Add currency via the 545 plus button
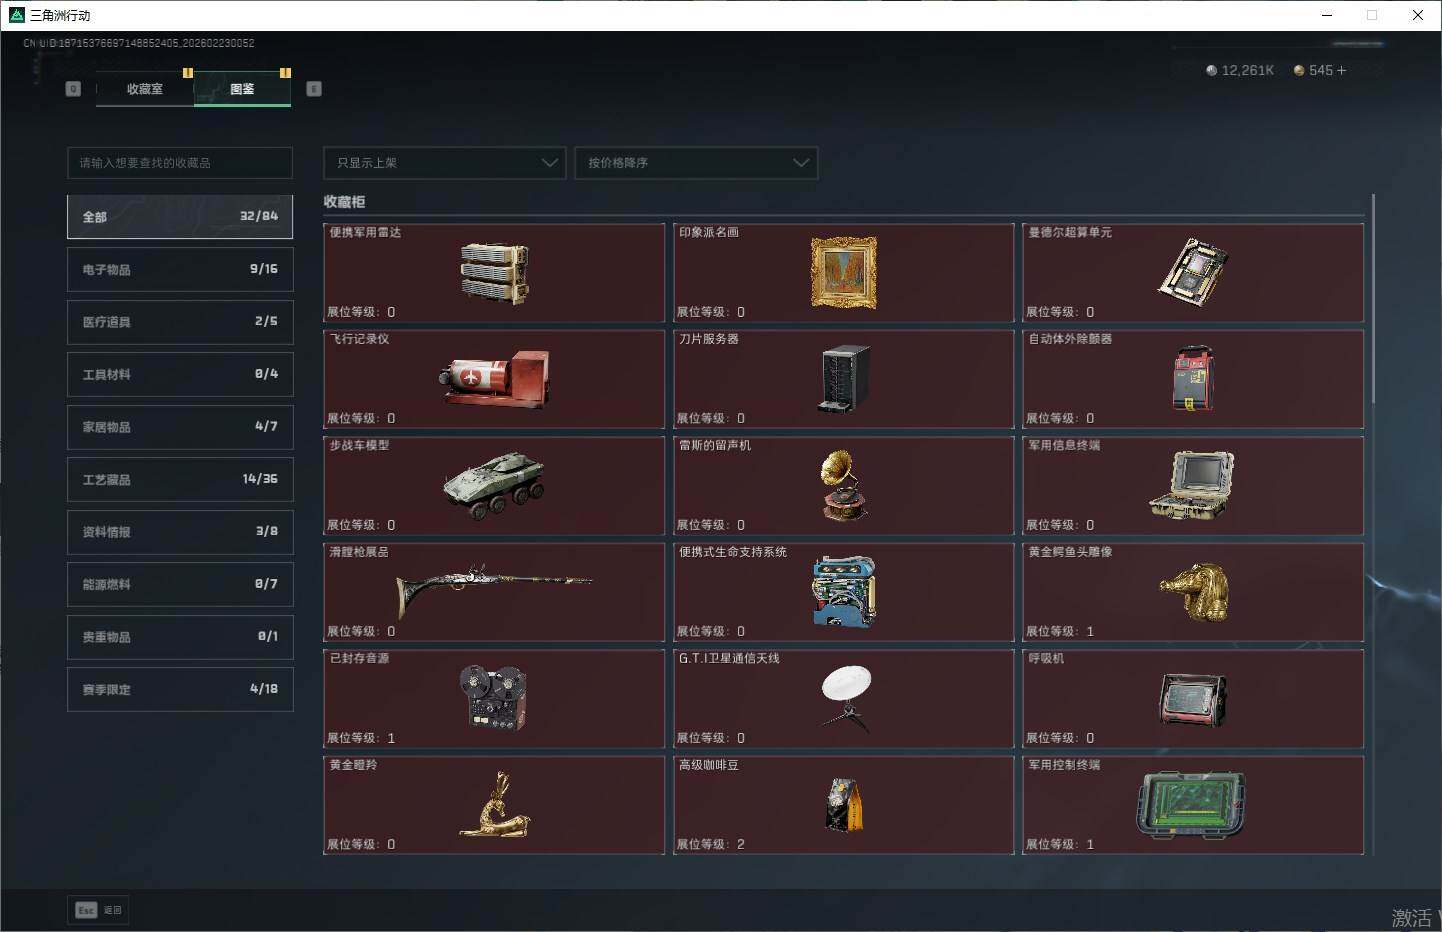Viewport: 1442px width, 932px height. (1341, 71)
